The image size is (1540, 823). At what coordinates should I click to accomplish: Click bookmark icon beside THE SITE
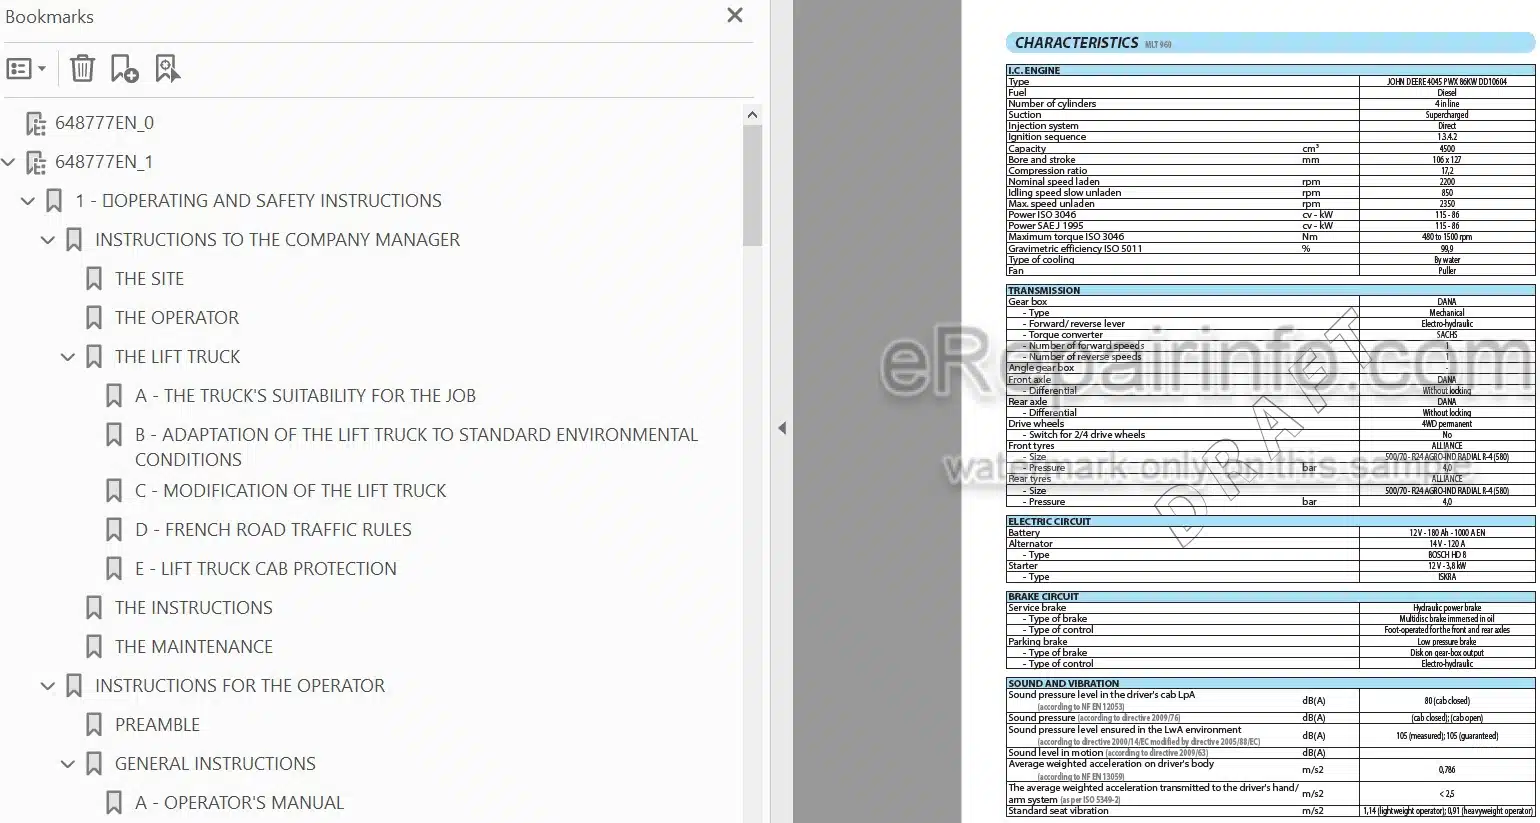pyautogui.click(x=94, y=279)
